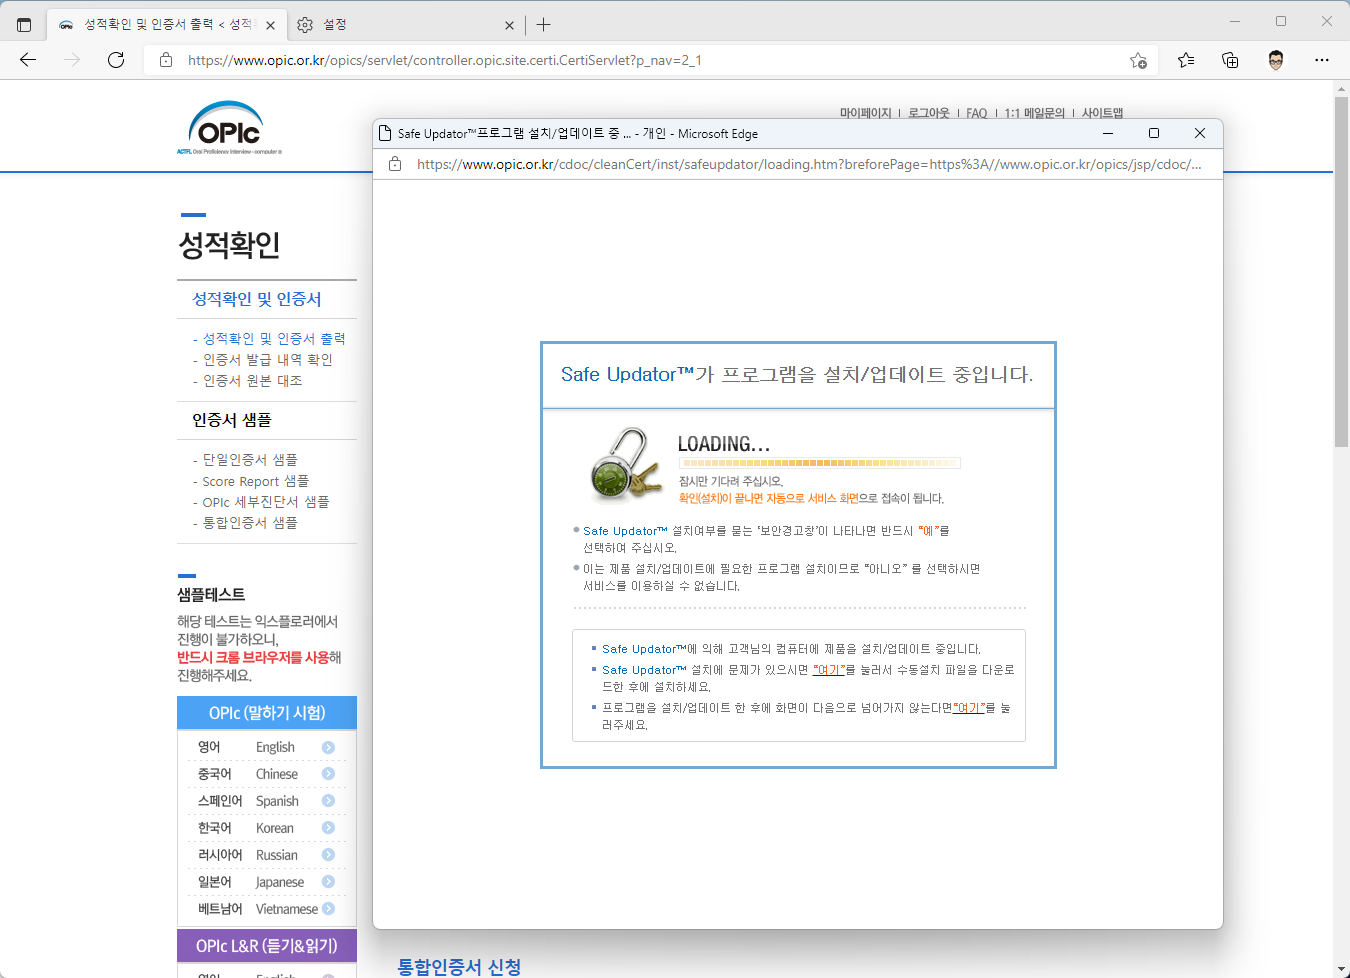Image resolution: width=1350 pixels, height=978 pixels.
Task: Go back with the browser back arrow
Action: (28, 60)
